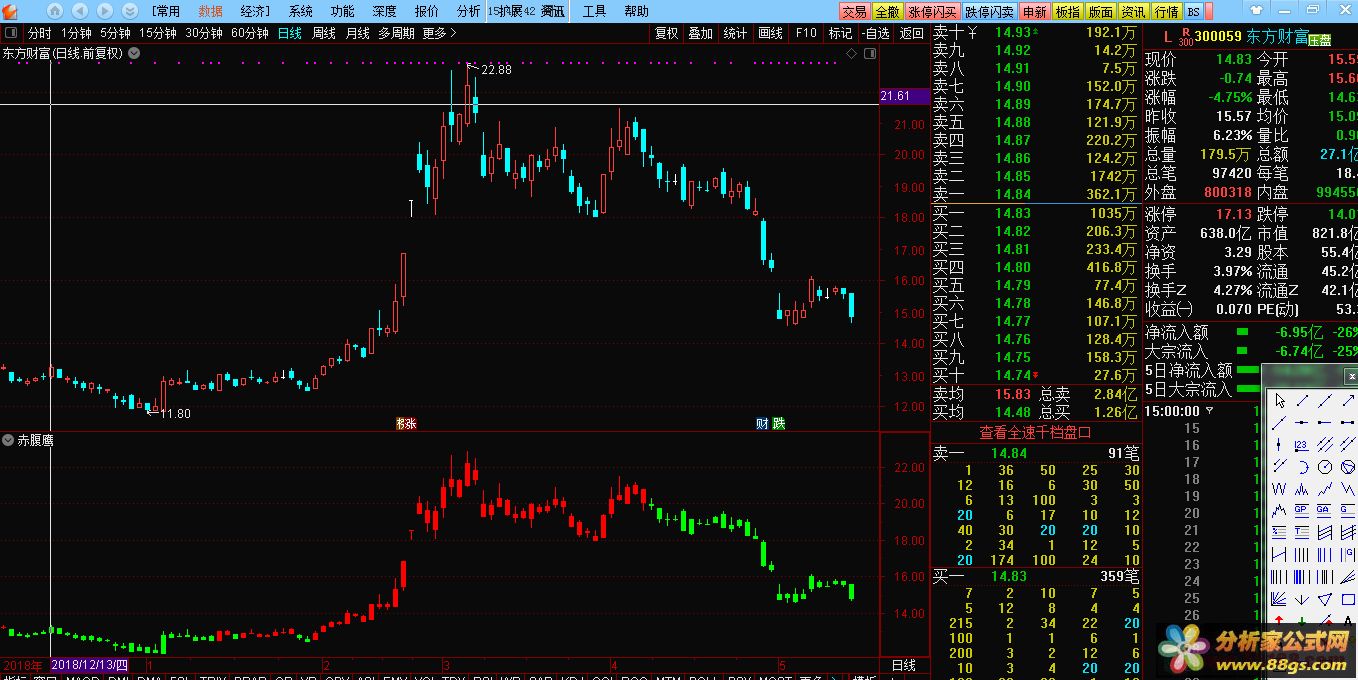Click the 复权 adjustment button
Image resolution: width=1358 pixels, height=680 pixels.
[666, 33]
